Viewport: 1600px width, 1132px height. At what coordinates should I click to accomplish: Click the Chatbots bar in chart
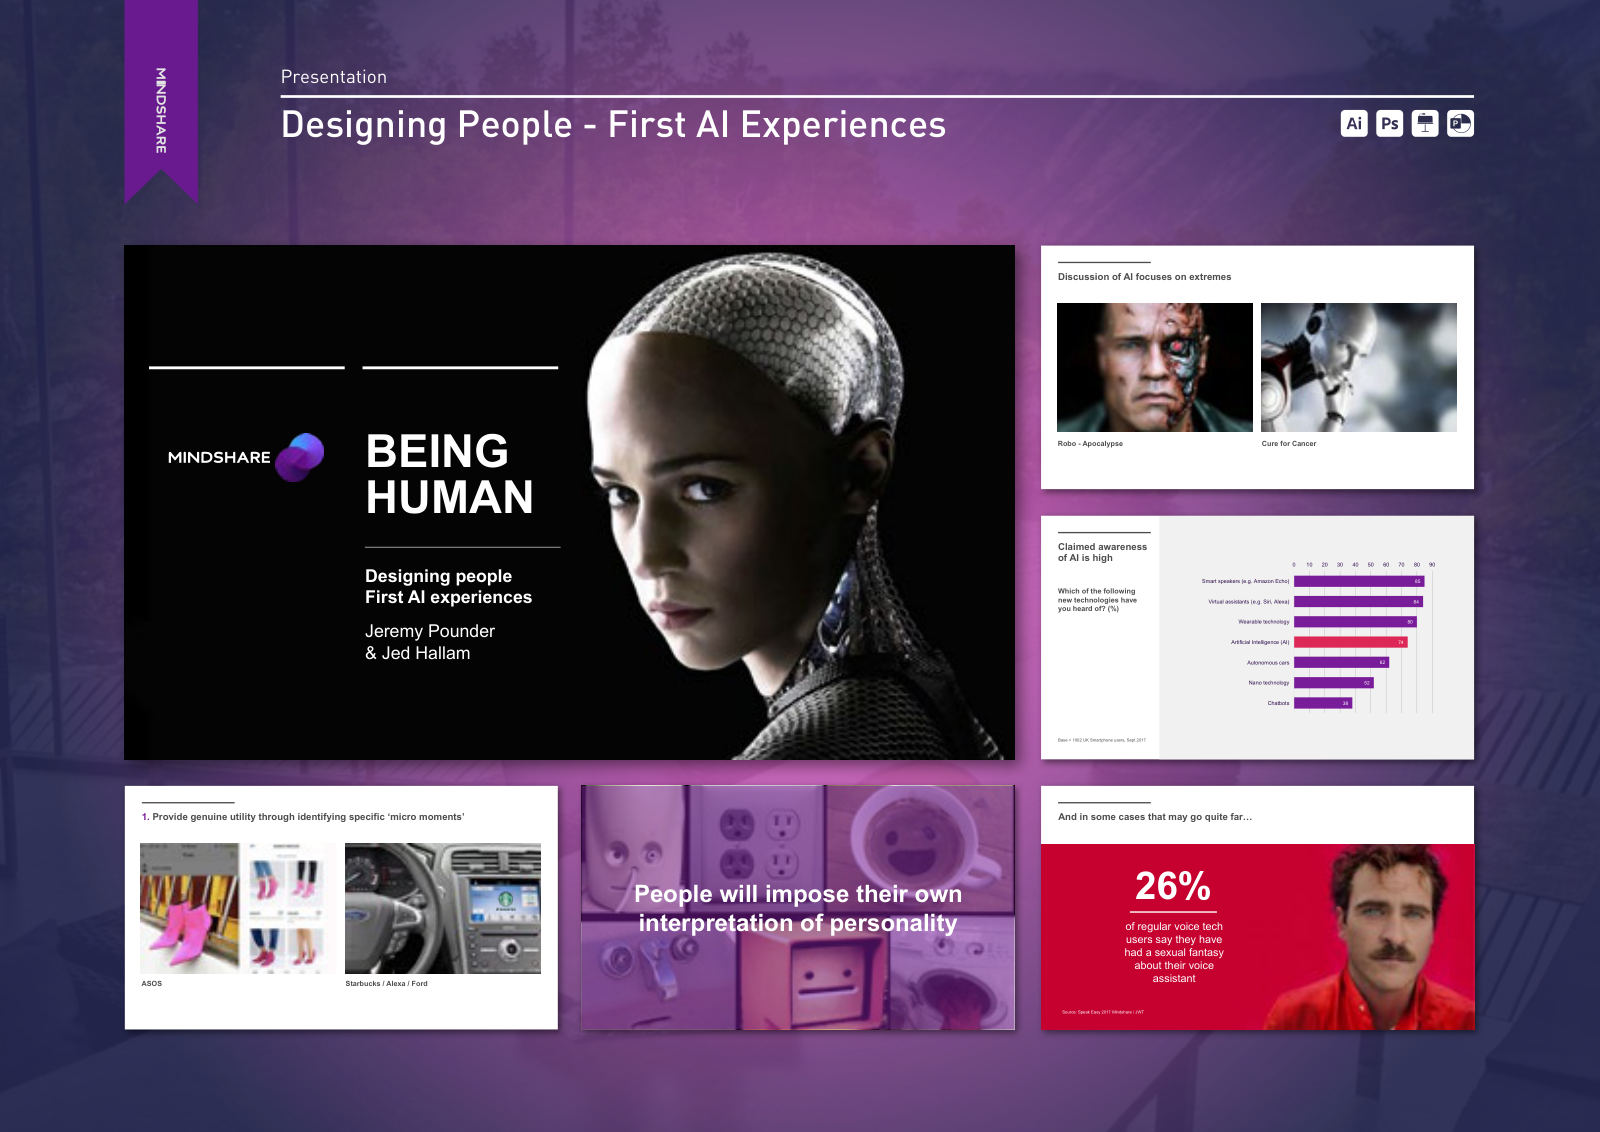pos(1323,703)
